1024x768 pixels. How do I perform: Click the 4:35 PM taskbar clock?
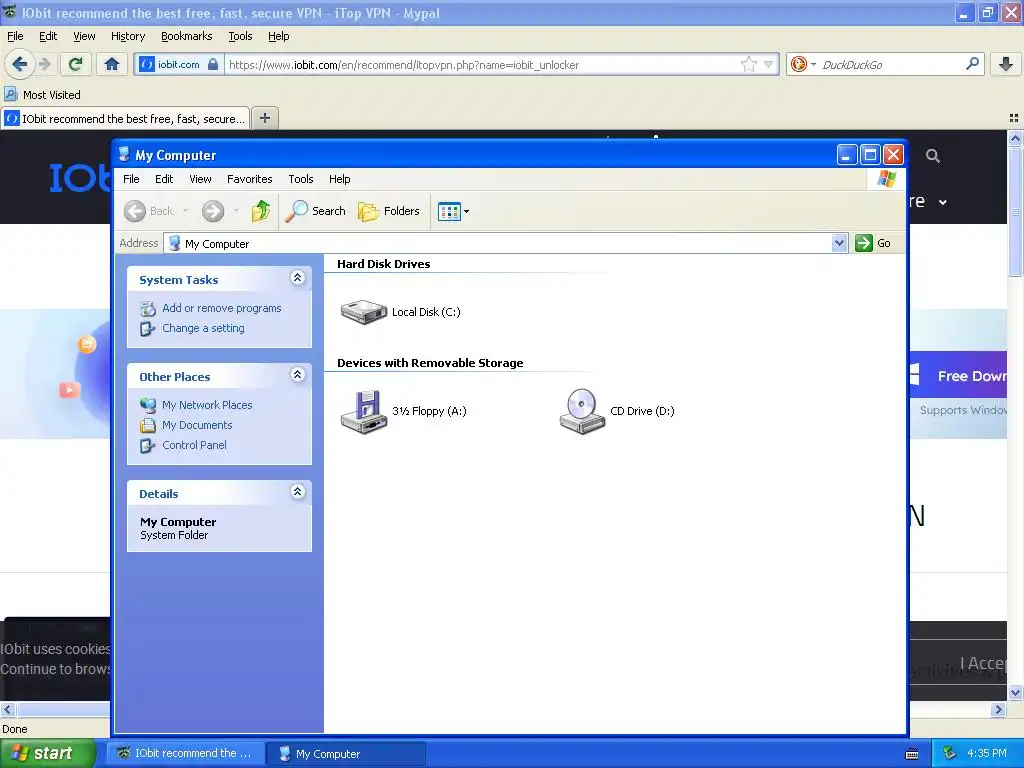pos(987,753)
